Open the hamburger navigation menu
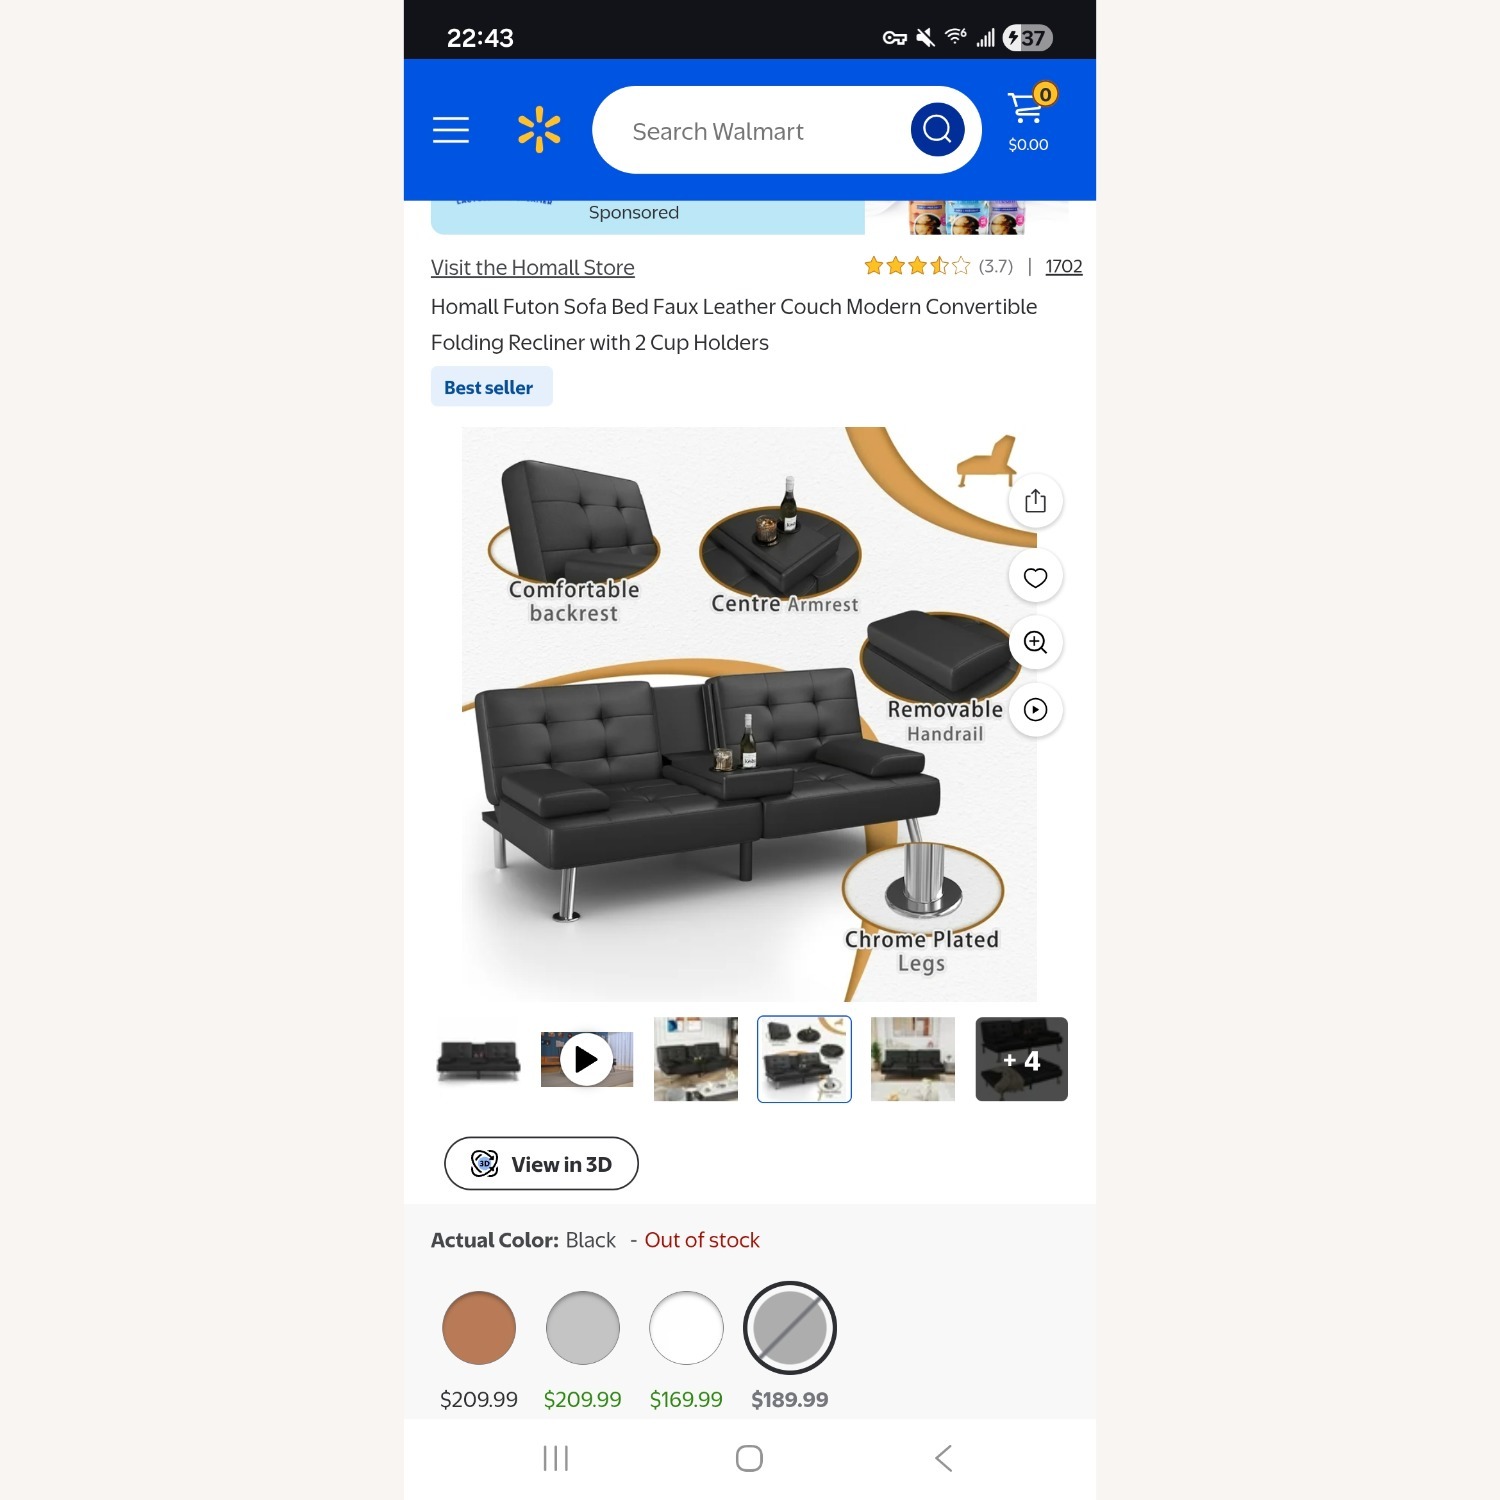 pyautogui.click(x=451, y=130)
